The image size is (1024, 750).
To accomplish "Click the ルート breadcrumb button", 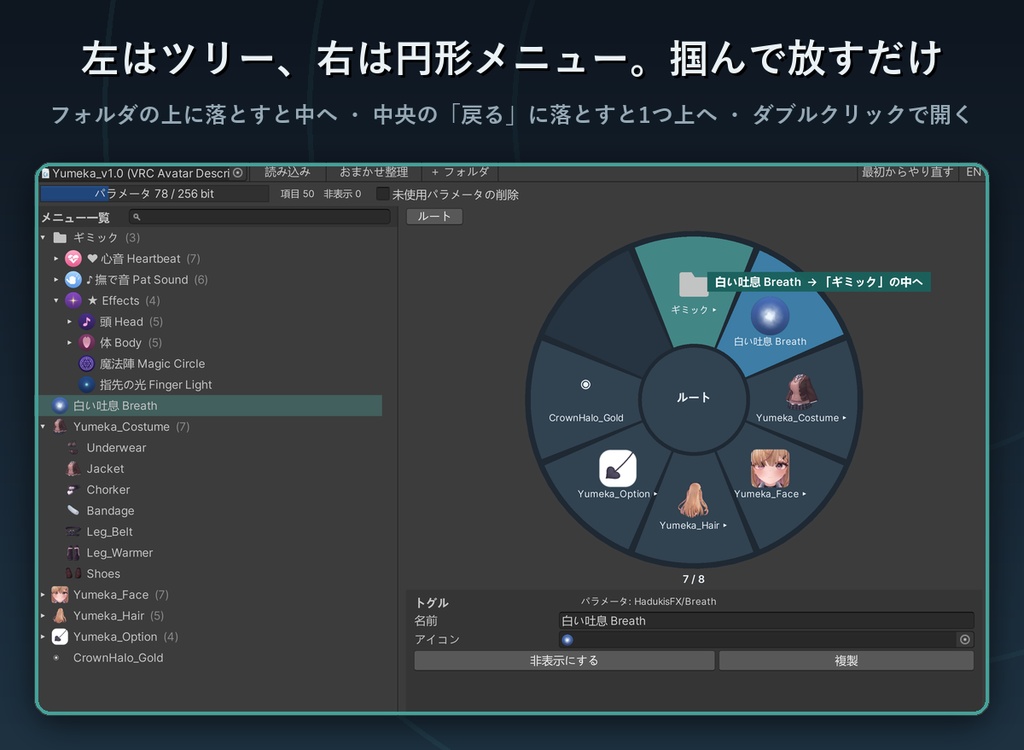I will [x=434, y=216].
